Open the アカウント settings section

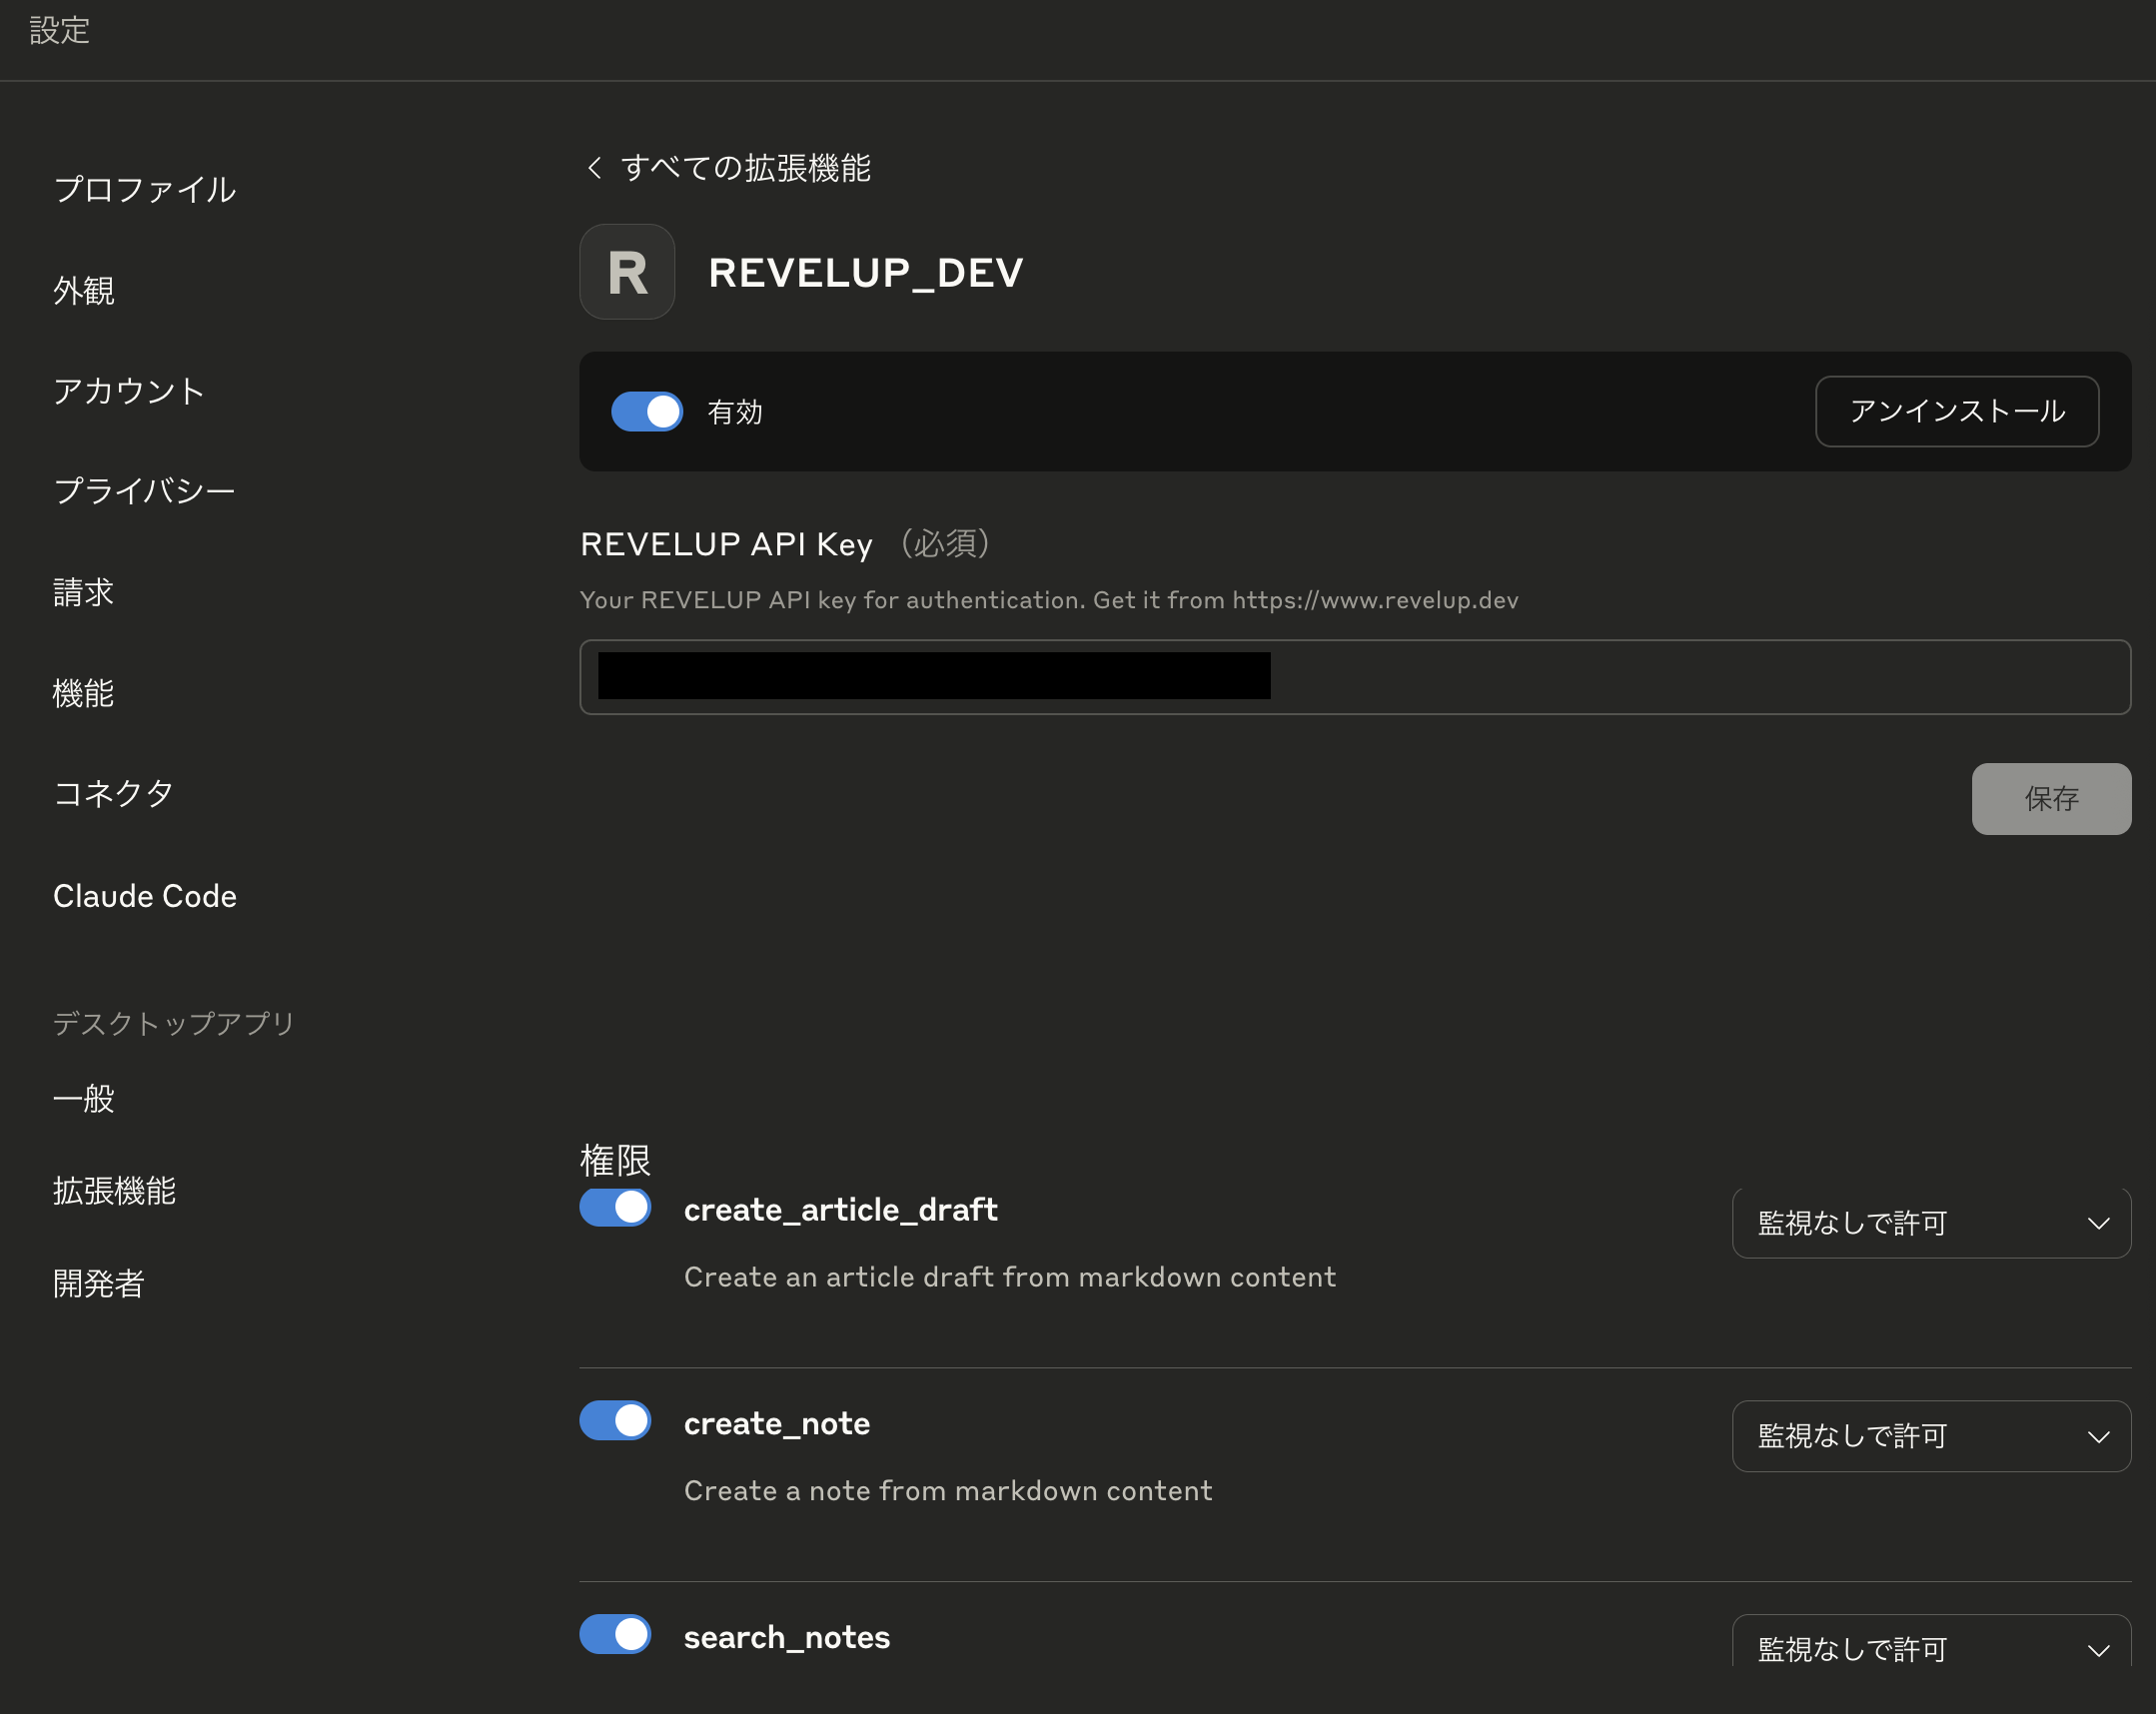tap(129, 390)
